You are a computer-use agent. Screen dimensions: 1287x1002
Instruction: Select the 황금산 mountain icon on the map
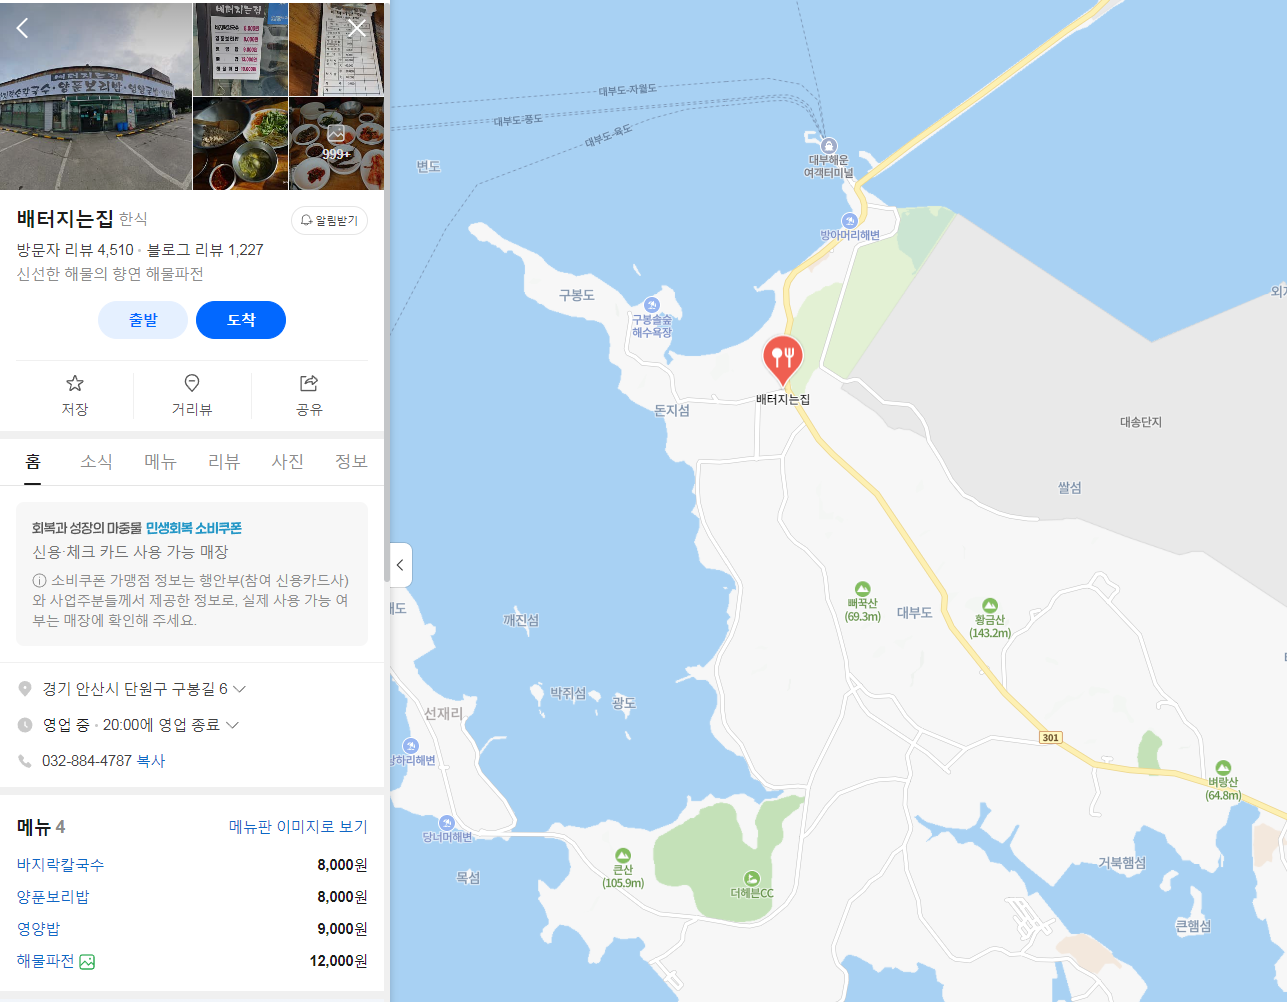[989, 606]
